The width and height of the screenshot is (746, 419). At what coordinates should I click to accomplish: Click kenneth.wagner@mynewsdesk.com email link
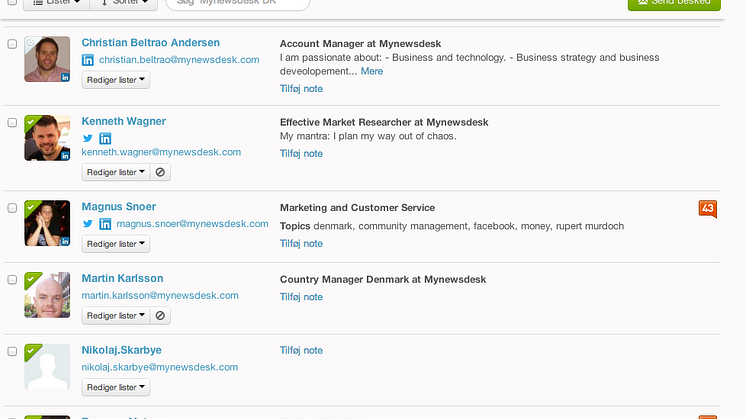click(161, 152)
